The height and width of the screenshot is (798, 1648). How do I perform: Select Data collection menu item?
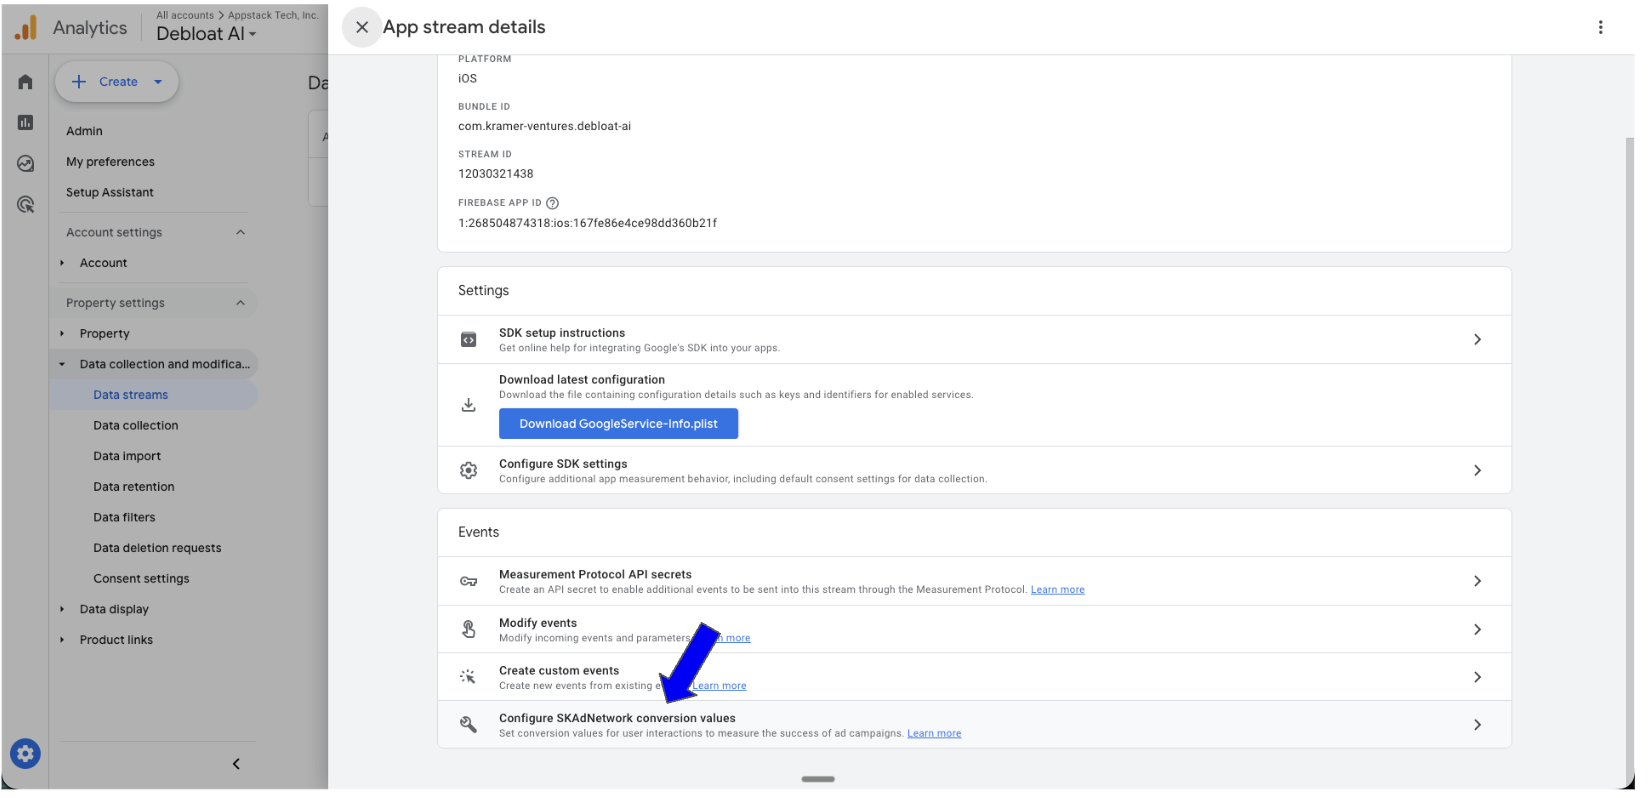pyautogui.click(x=135, y=426)
